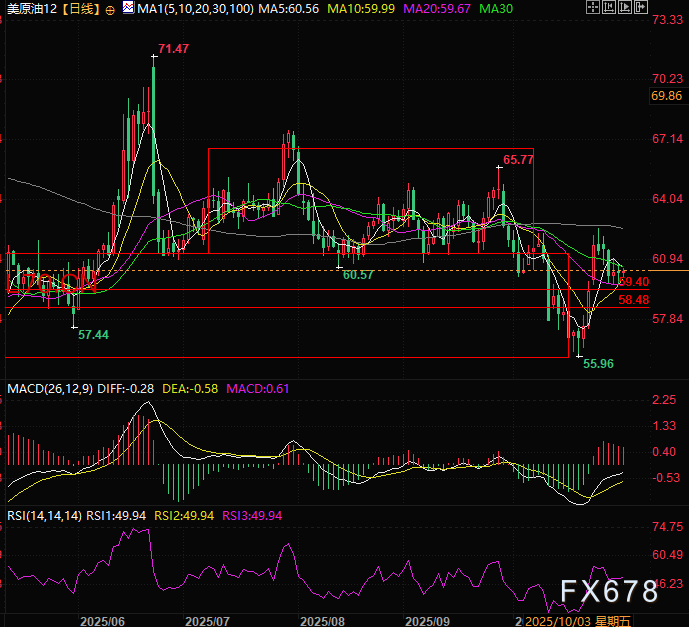Select the 2025/10/03 星期五 date marker
Screen dimensions: 689x627
tap(574, 620)
